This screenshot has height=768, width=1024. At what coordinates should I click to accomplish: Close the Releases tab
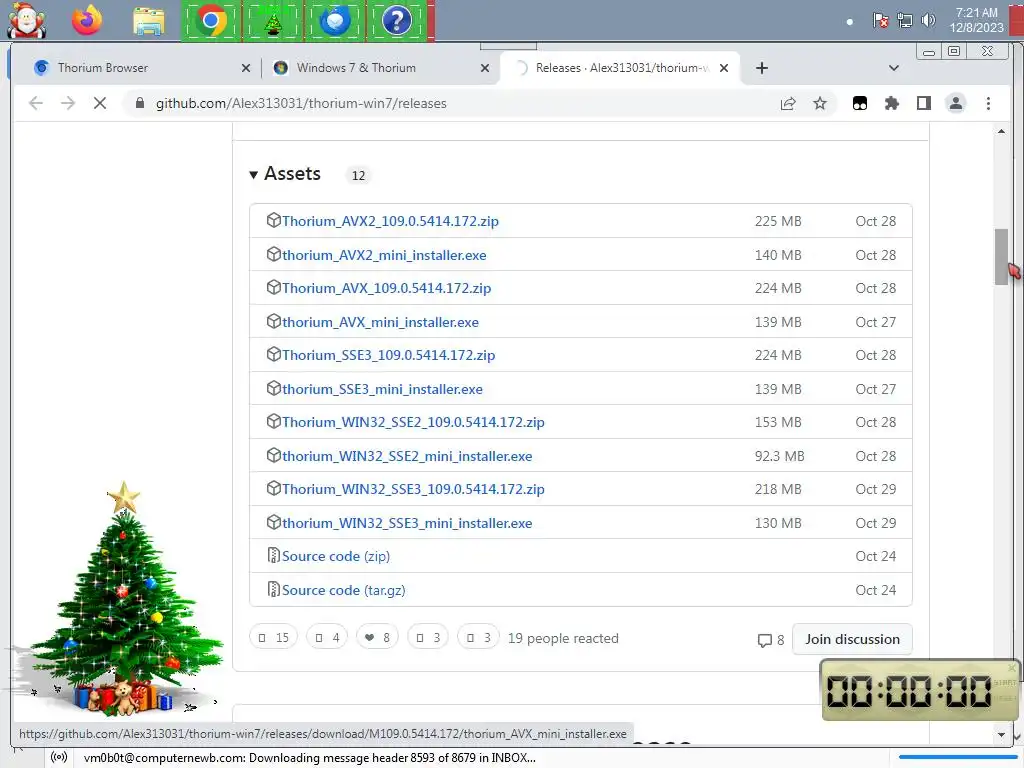724,68
